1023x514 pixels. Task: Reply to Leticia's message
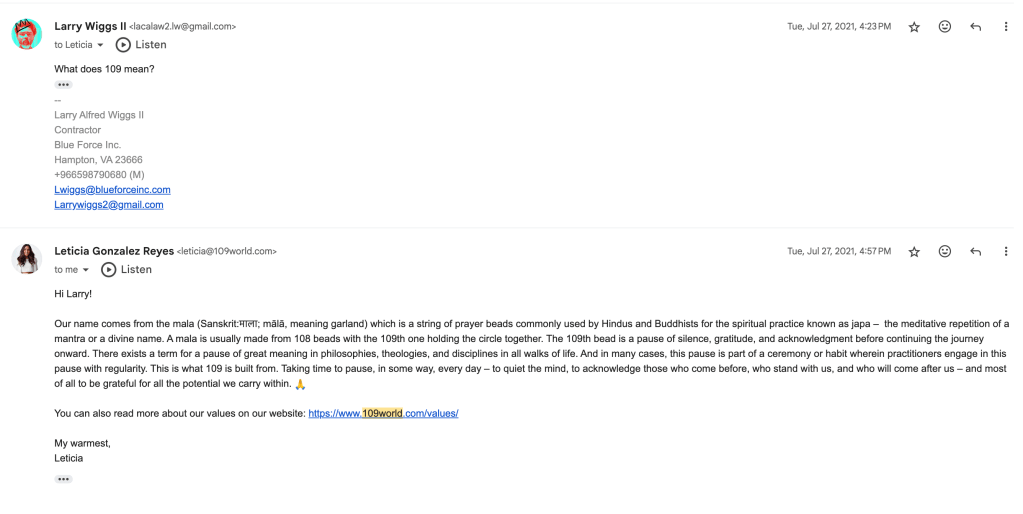tap(976, 252)
